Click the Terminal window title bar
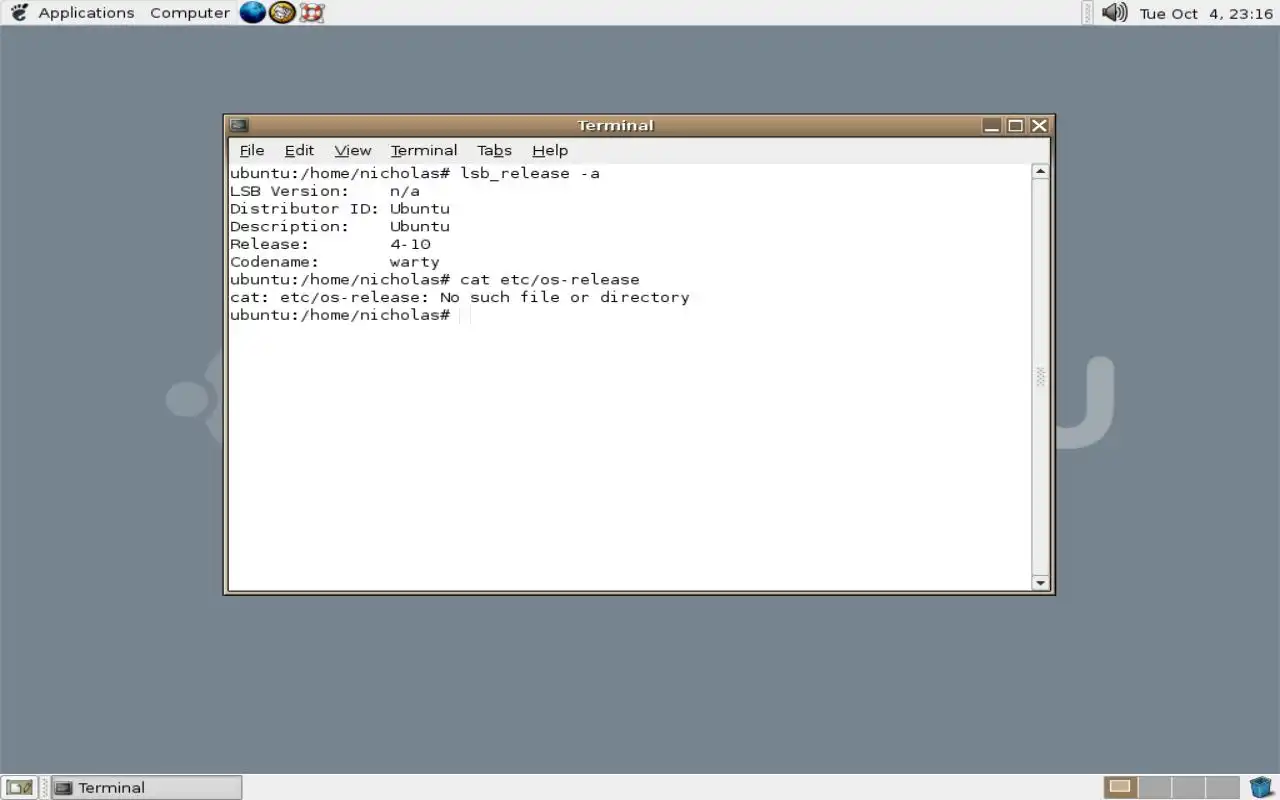The height and width of the screenshot is (800, 1280). click(615, 125)
